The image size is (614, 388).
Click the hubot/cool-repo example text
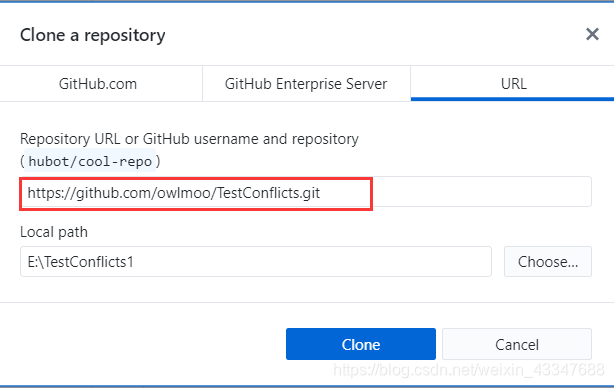pyautogui.click(x=90, y=161)
